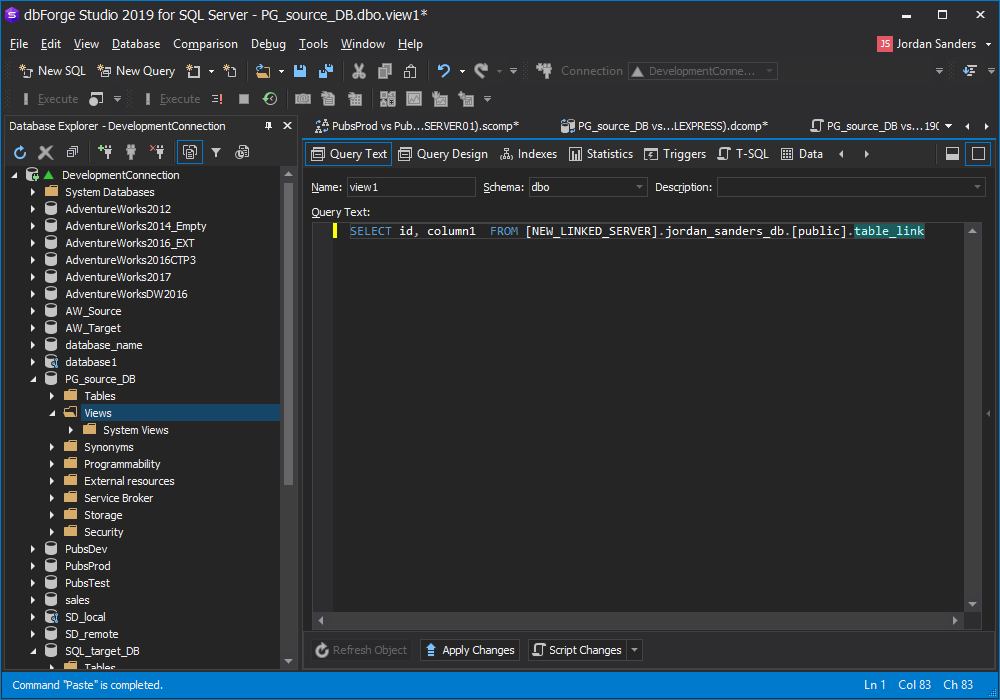This screenshot has height=700, width=1000.
Task: Click the New Connection plug icon
Action: tap(105, 152)
